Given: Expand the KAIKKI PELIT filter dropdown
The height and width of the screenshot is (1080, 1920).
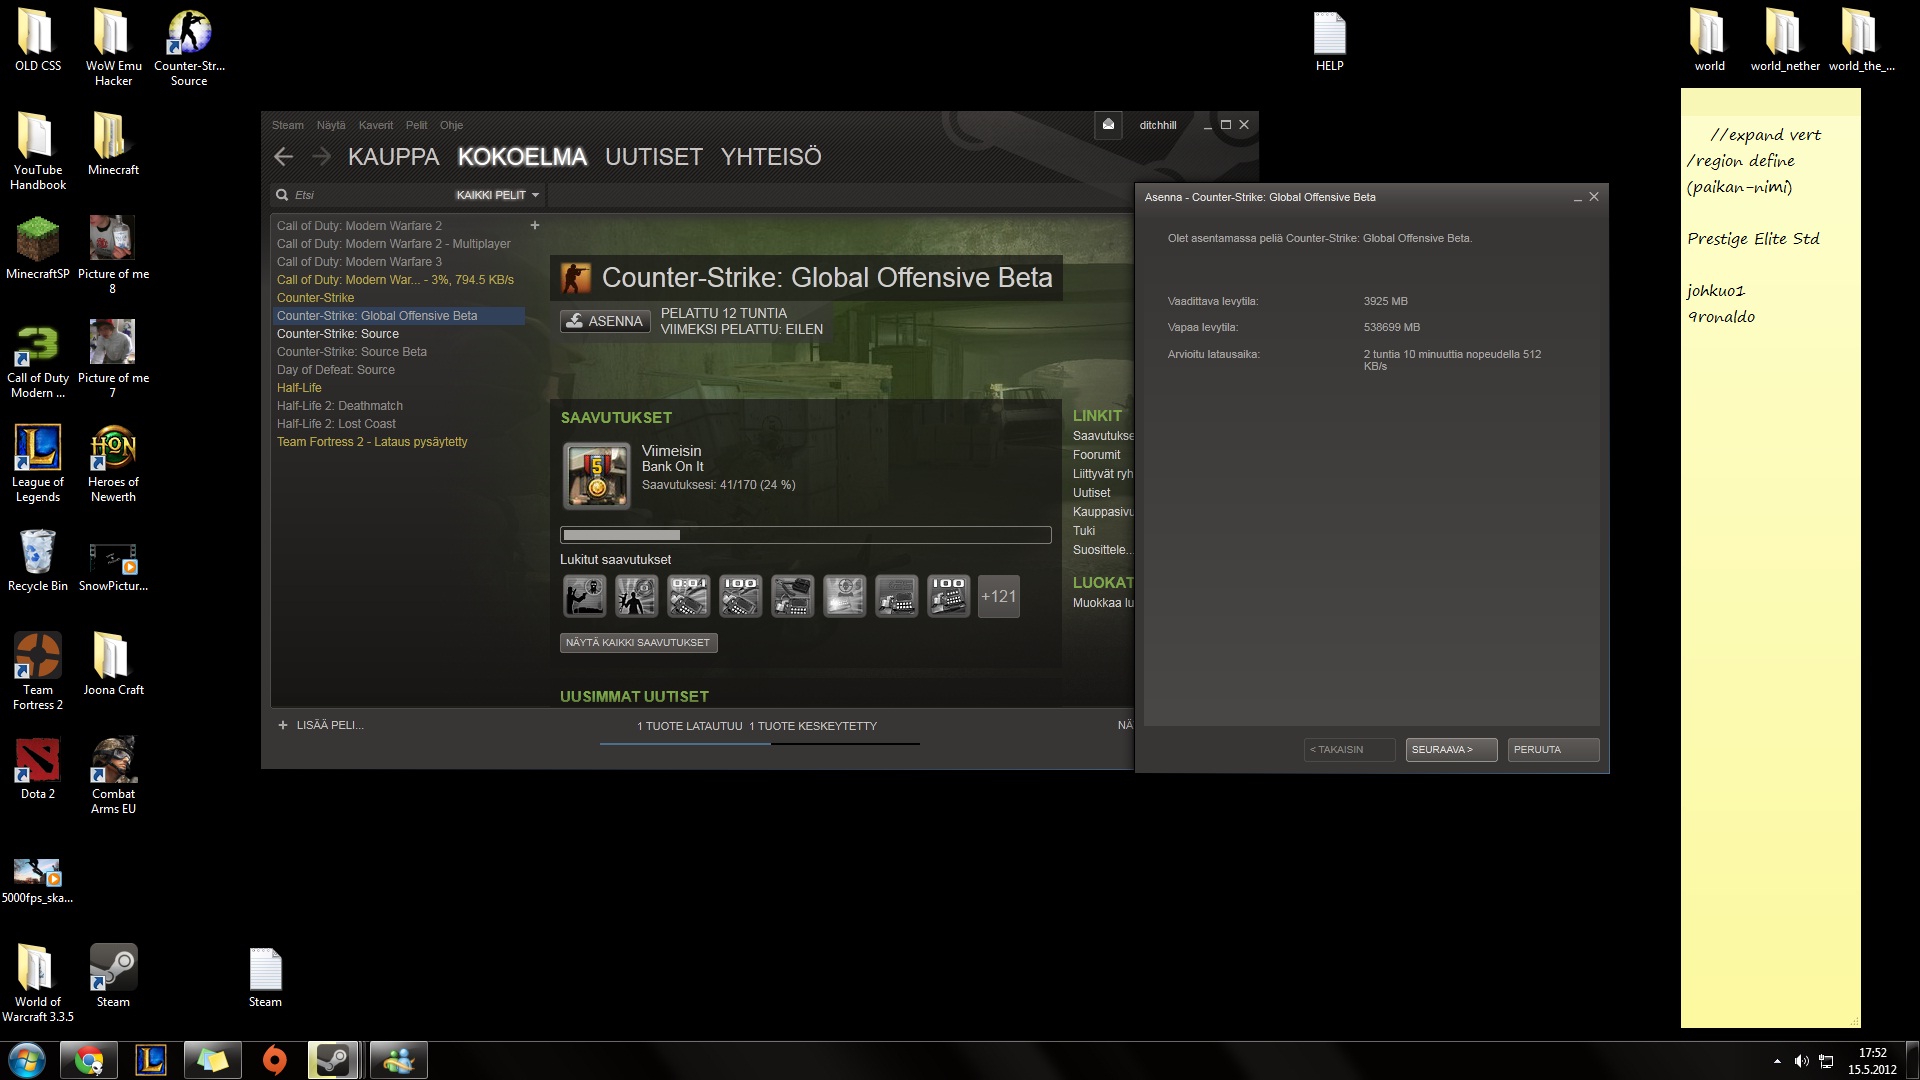Looking at the screenshot, I should [x=497, y=195].
